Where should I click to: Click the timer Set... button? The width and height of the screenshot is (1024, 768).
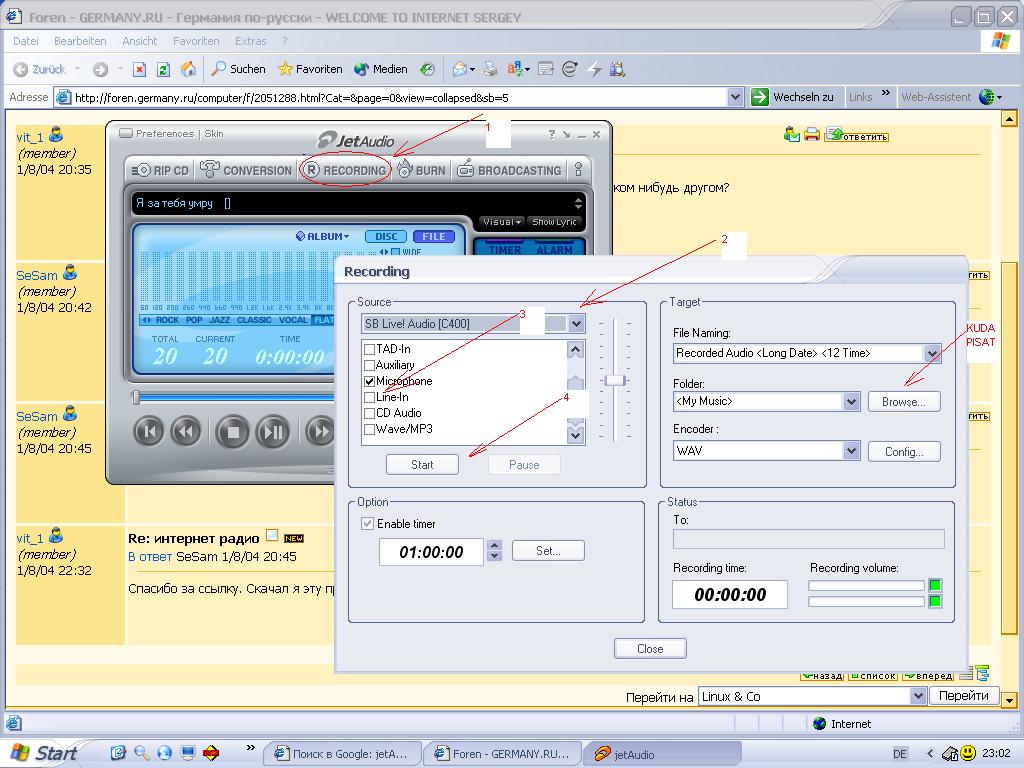[548, 551]
